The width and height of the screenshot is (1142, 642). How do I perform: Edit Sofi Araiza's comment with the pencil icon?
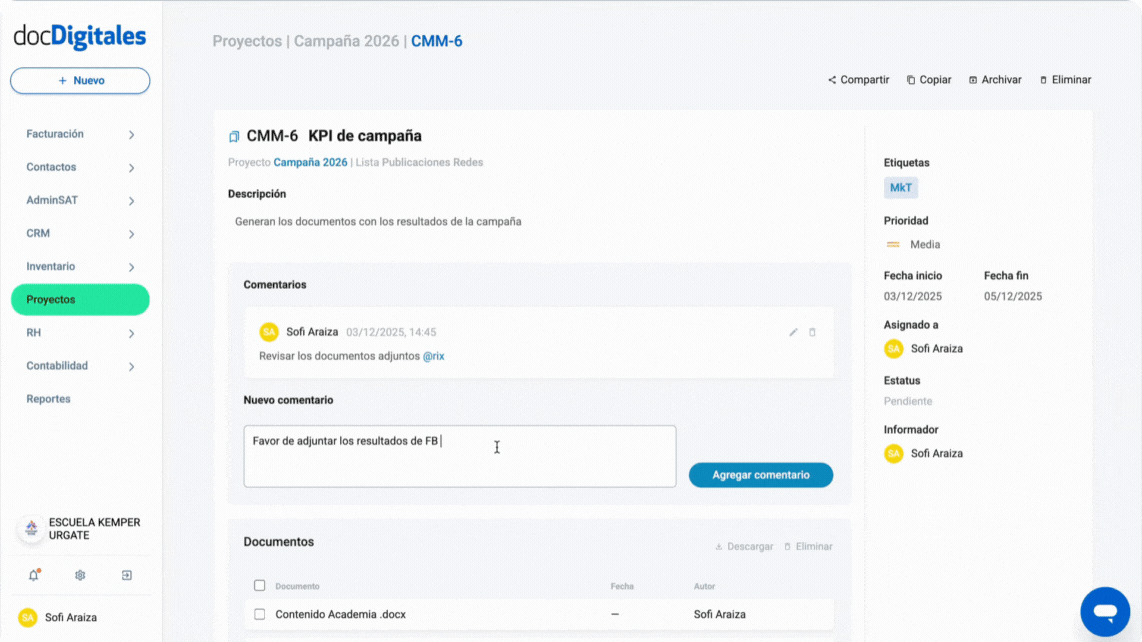pos(793,331)
